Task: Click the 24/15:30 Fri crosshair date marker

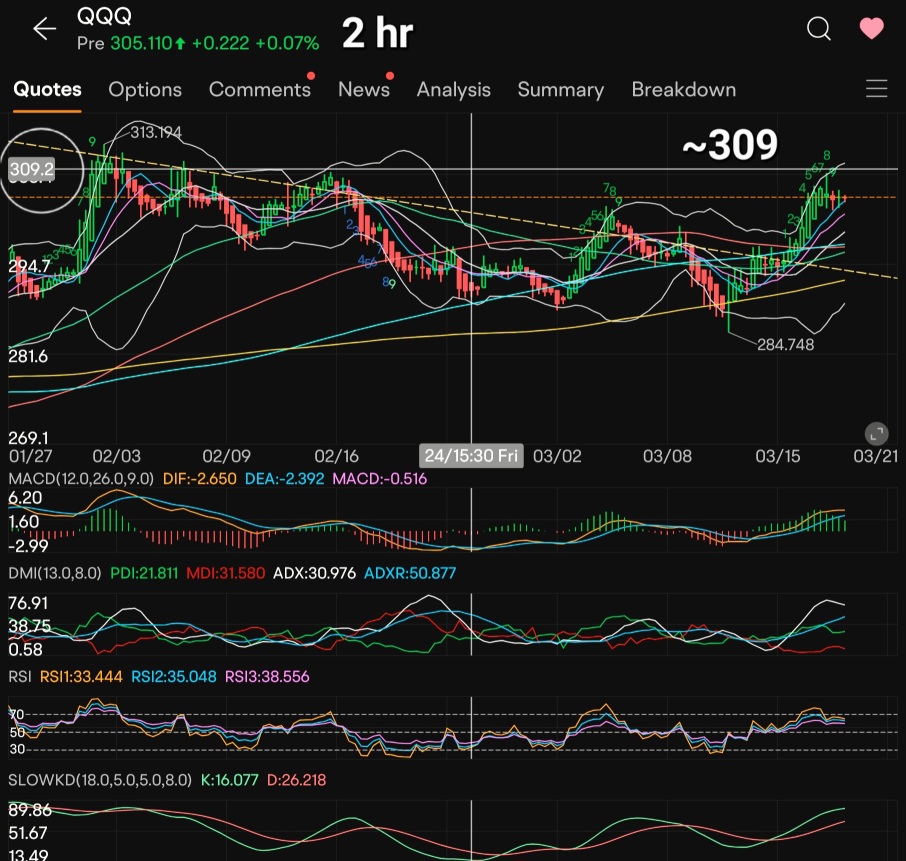Action: coord(471,456)
